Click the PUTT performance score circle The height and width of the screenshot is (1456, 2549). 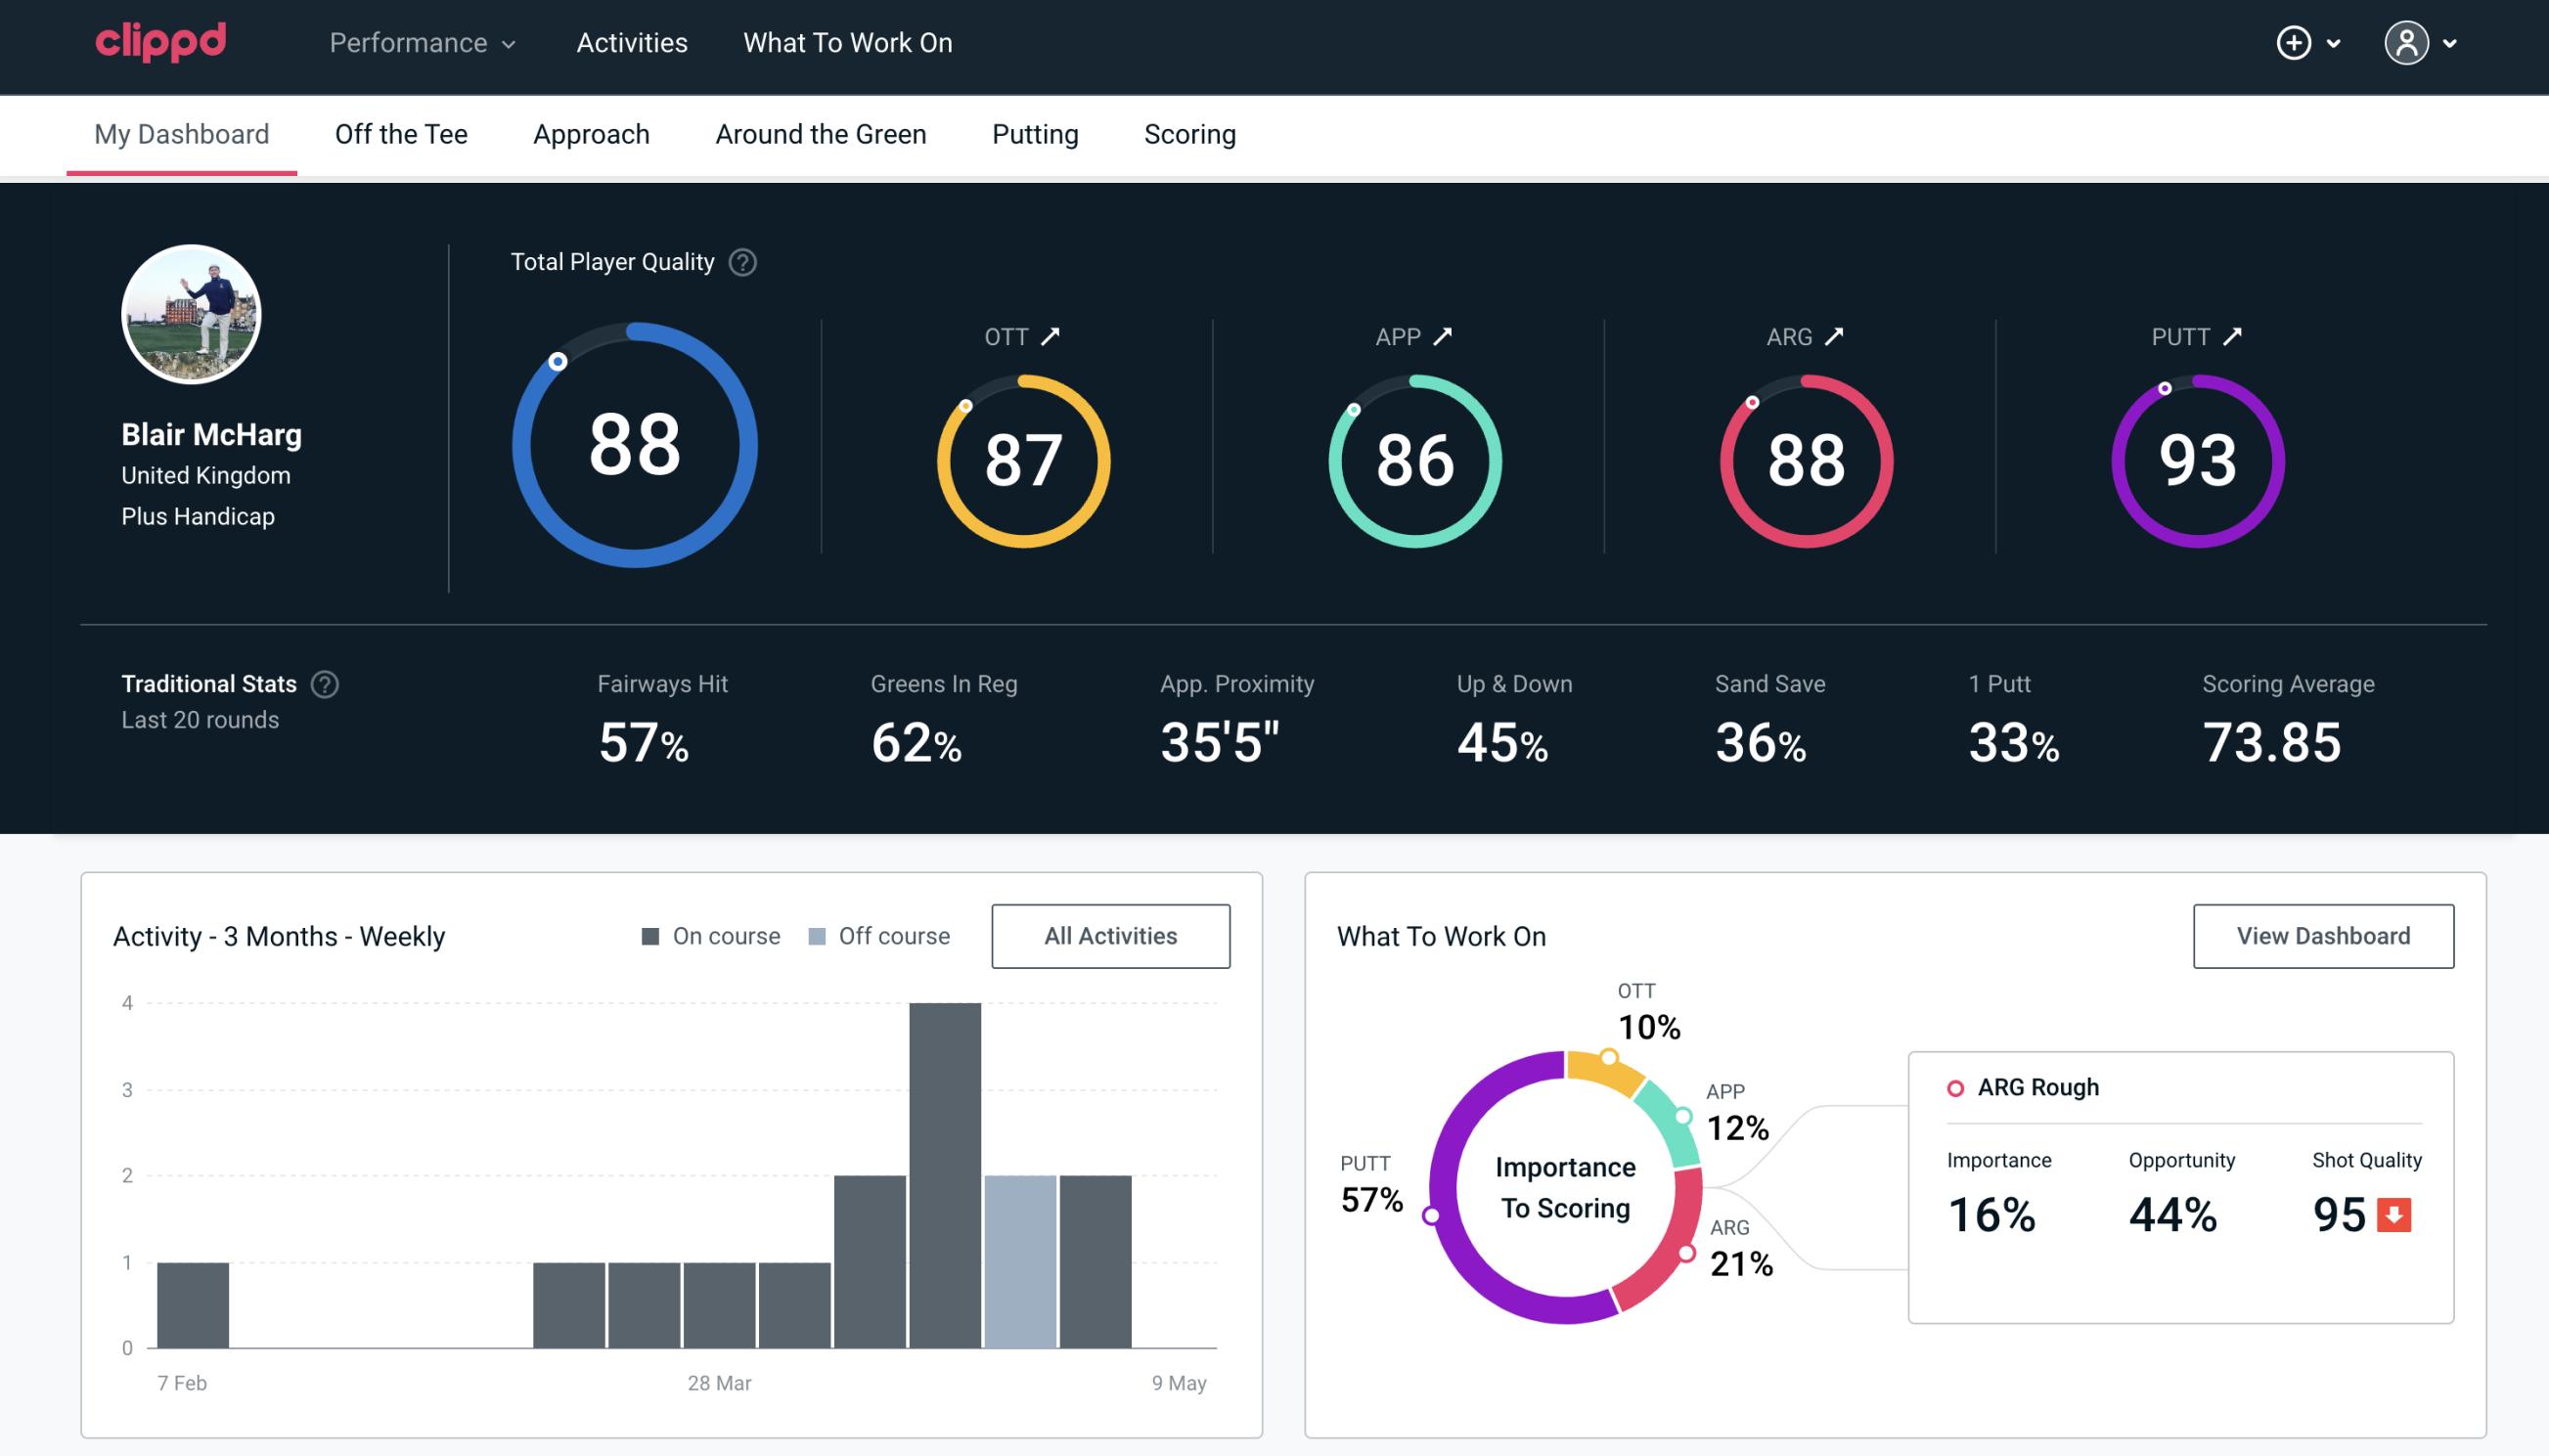pos(2195,457)
